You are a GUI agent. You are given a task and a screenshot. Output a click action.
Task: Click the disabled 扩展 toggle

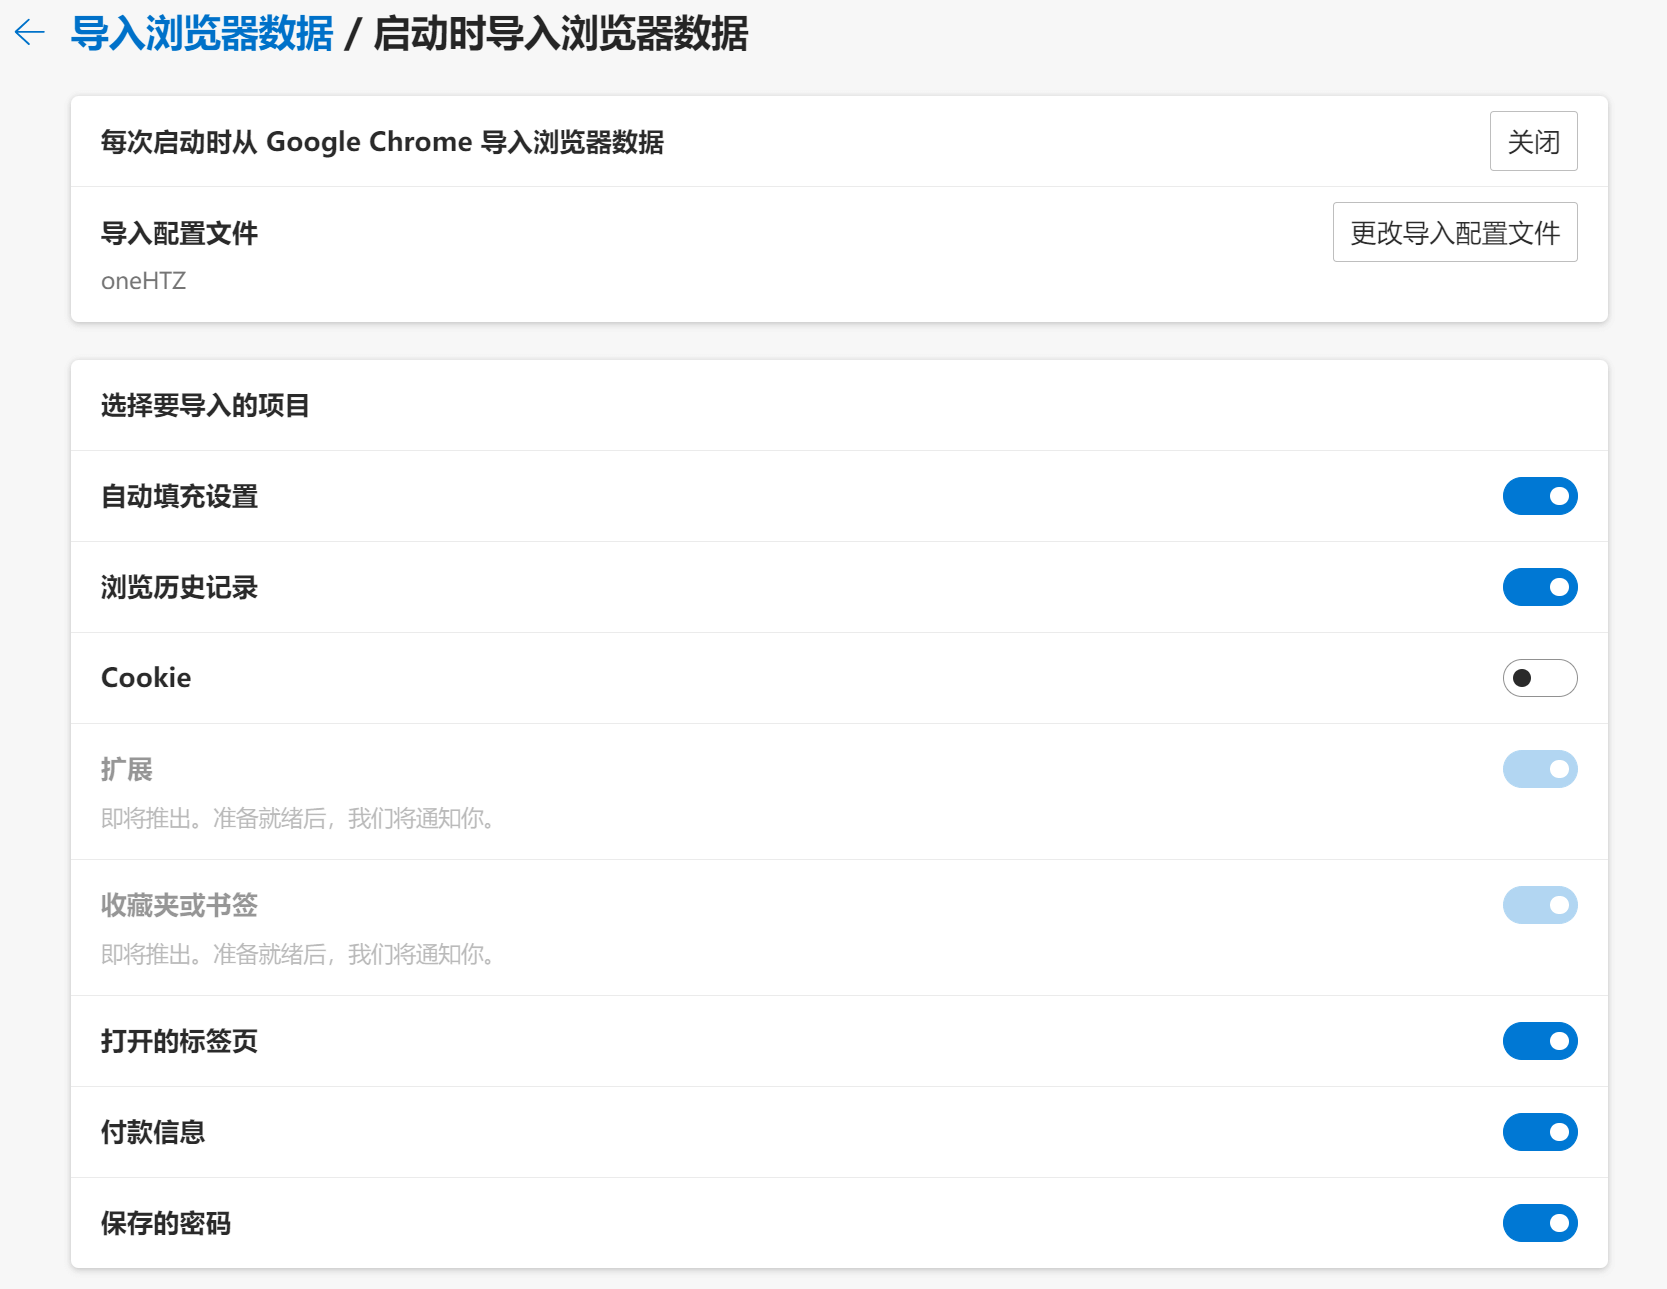tap(1540, 769)
